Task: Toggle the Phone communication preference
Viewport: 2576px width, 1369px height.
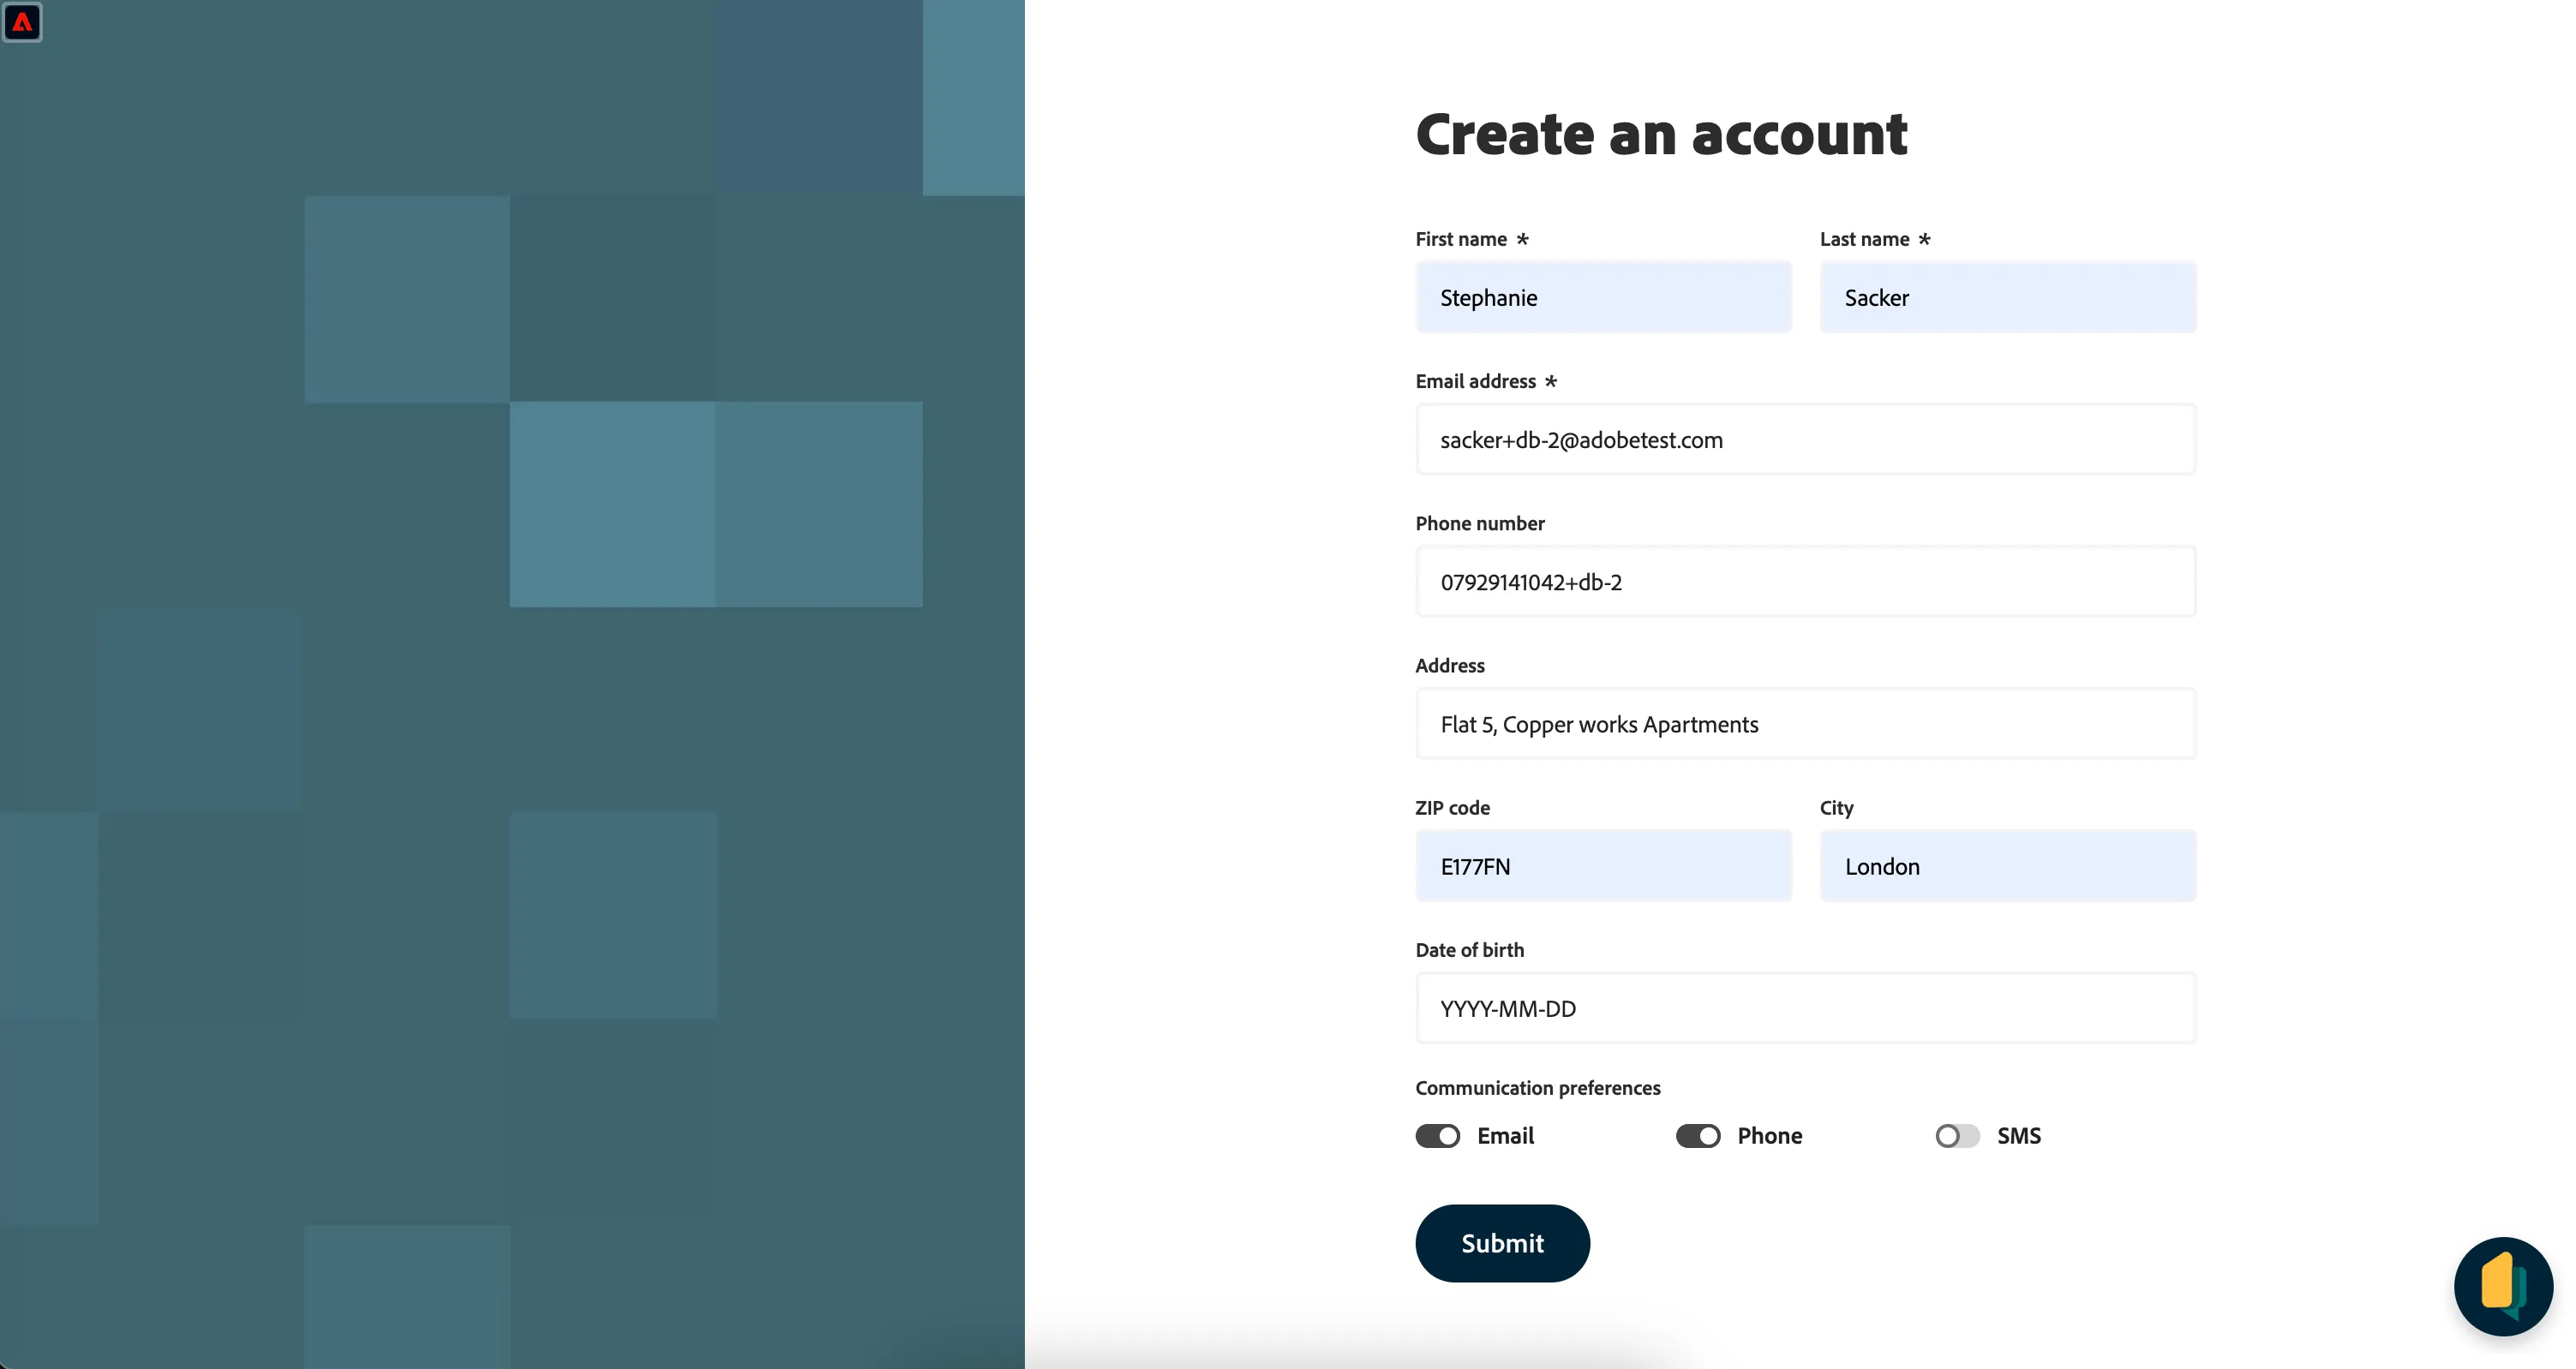Action: (x=1698, y=1136)
